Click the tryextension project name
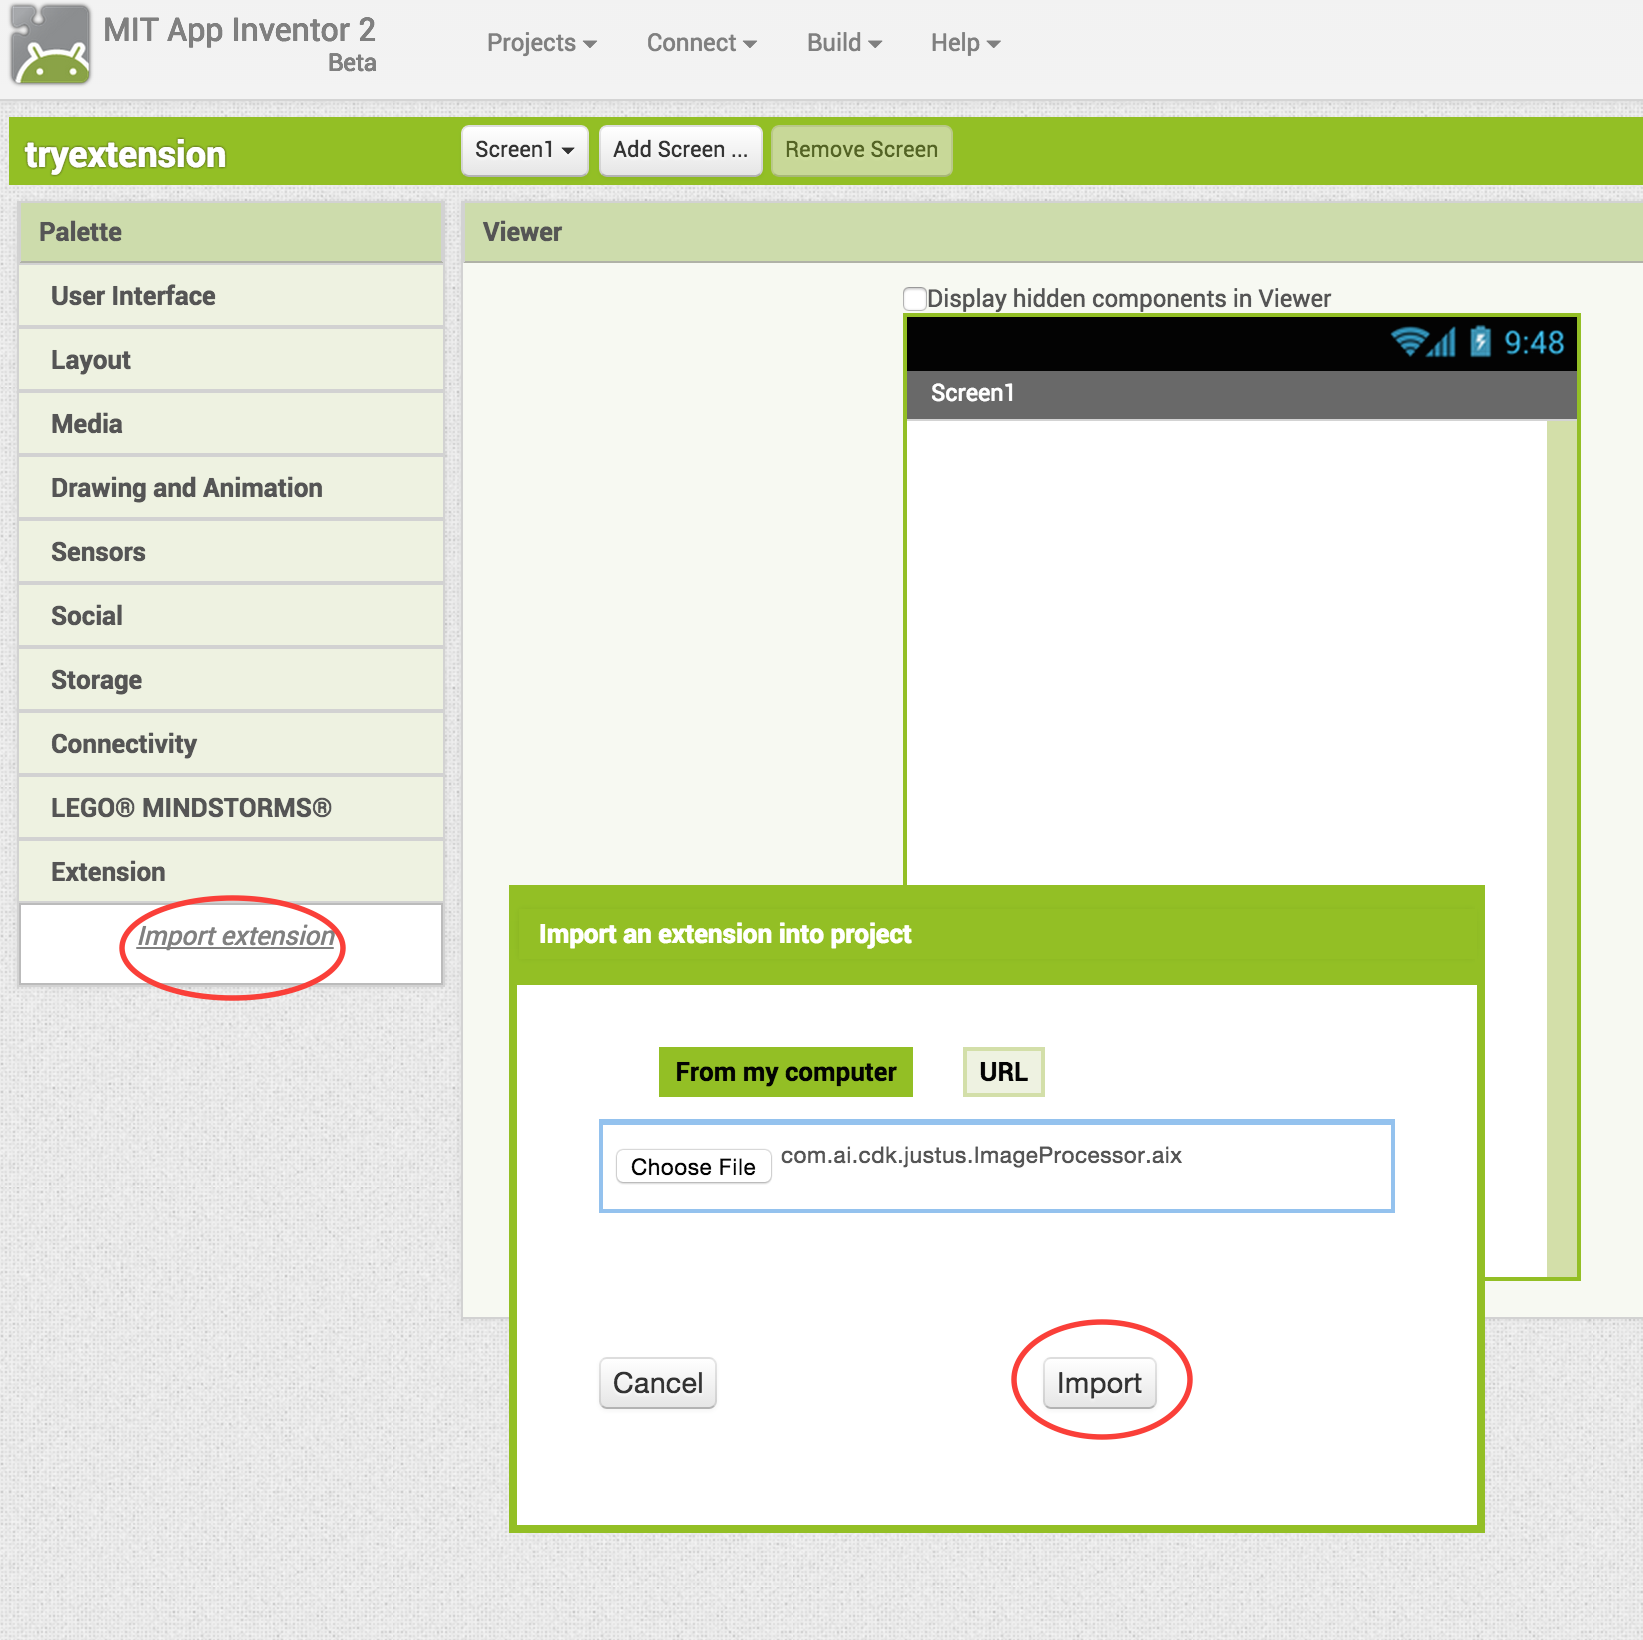1643x1640 pixels. (x=125, y=155)
